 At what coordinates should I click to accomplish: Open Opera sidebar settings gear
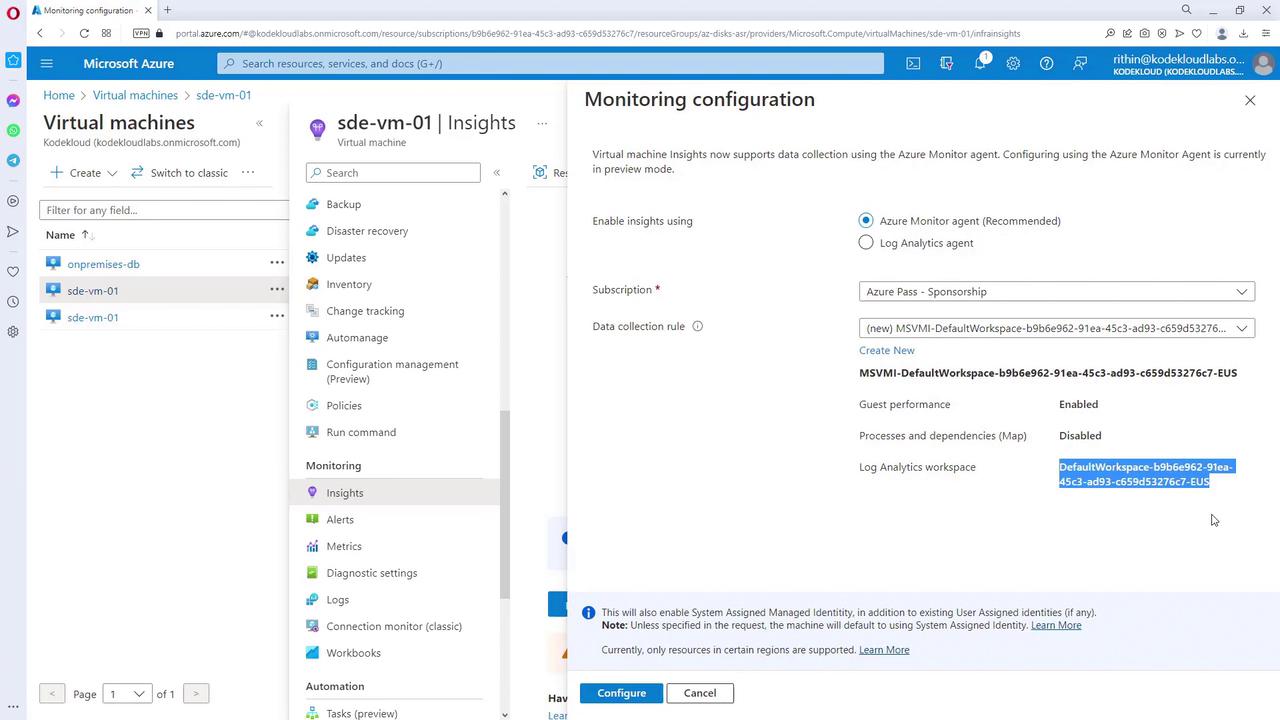tap(13, 331)
